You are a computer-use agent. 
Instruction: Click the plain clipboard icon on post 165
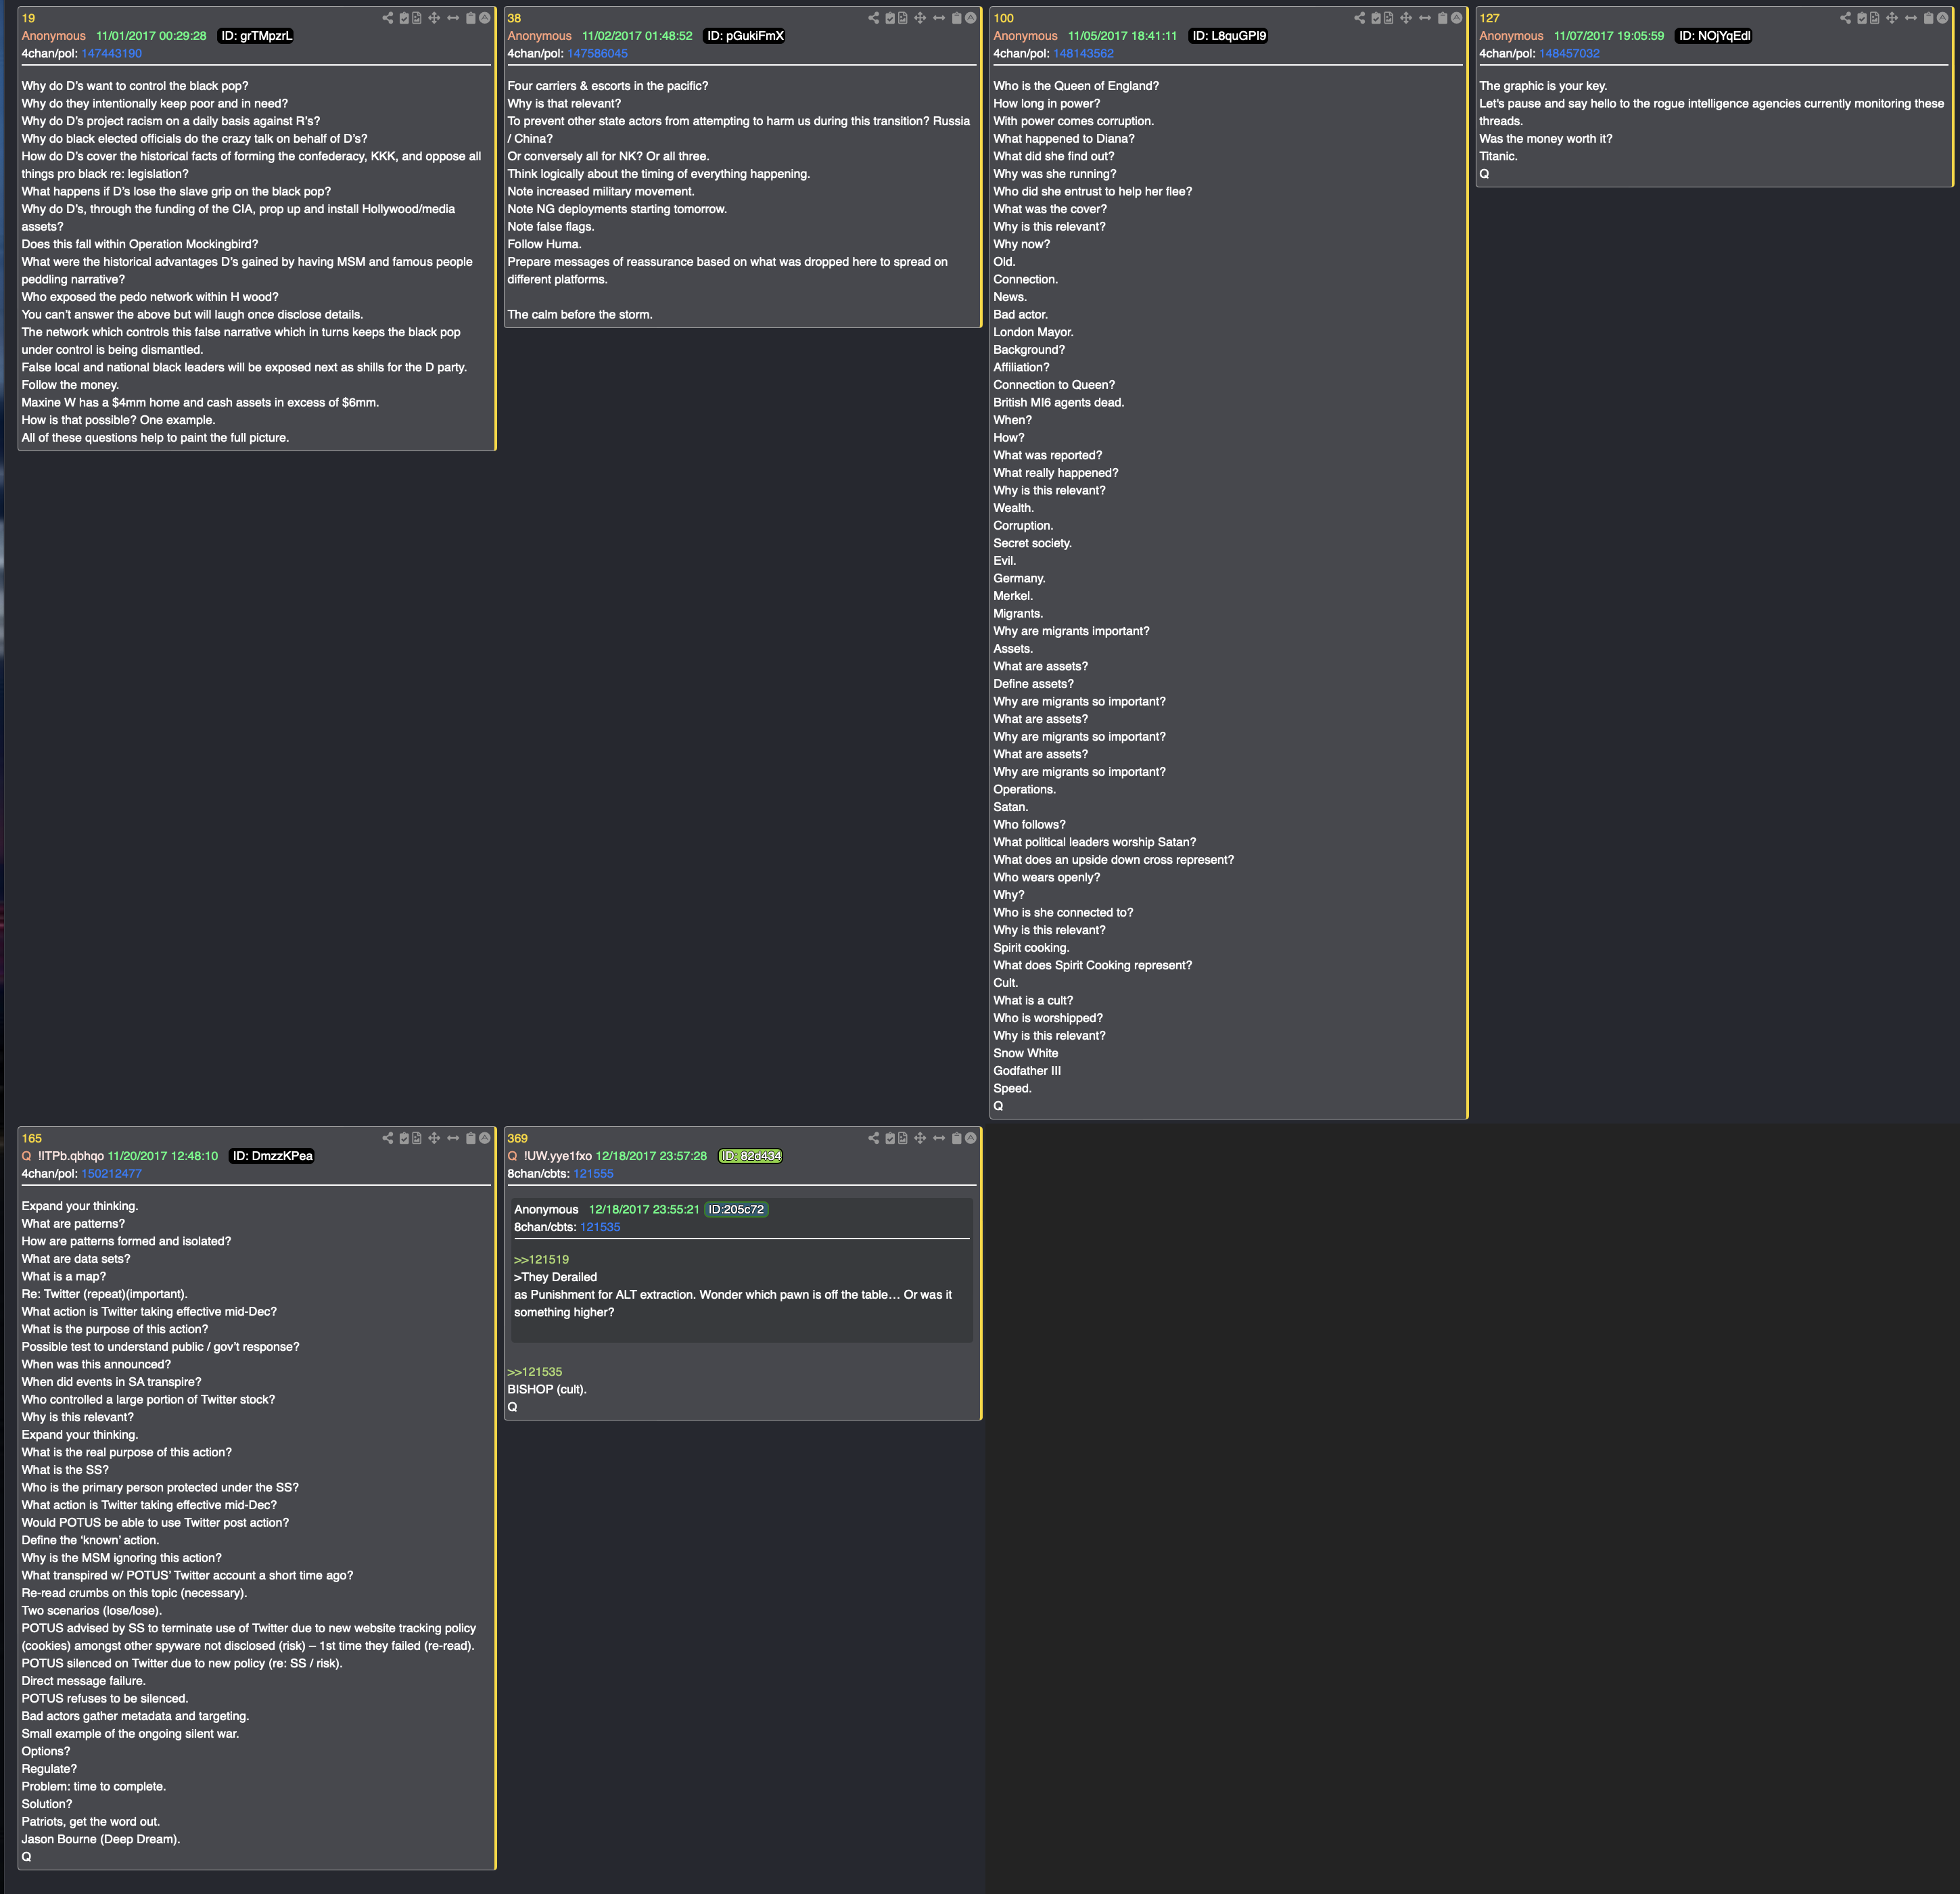click(471, 1138)
